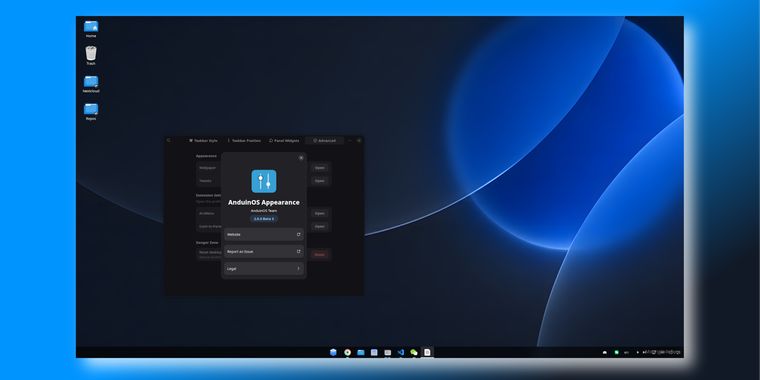The width and height of the screenshot is (760, 380).
Task: Open the start menu cube icon in taskbar
Action: [333, 352]
